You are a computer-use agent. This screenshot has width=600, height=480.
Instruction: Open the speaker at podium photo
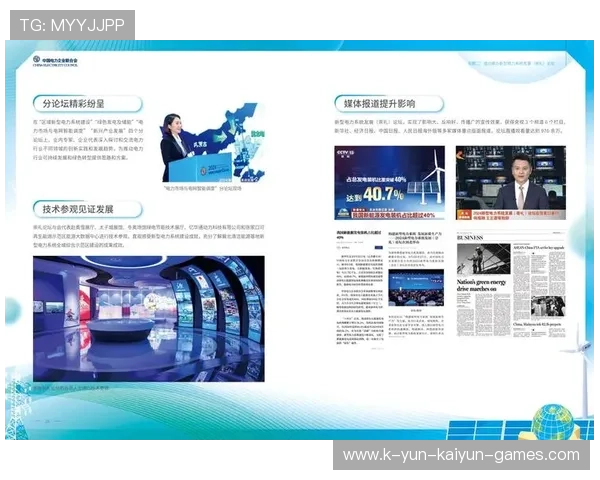tap(213, 142)
